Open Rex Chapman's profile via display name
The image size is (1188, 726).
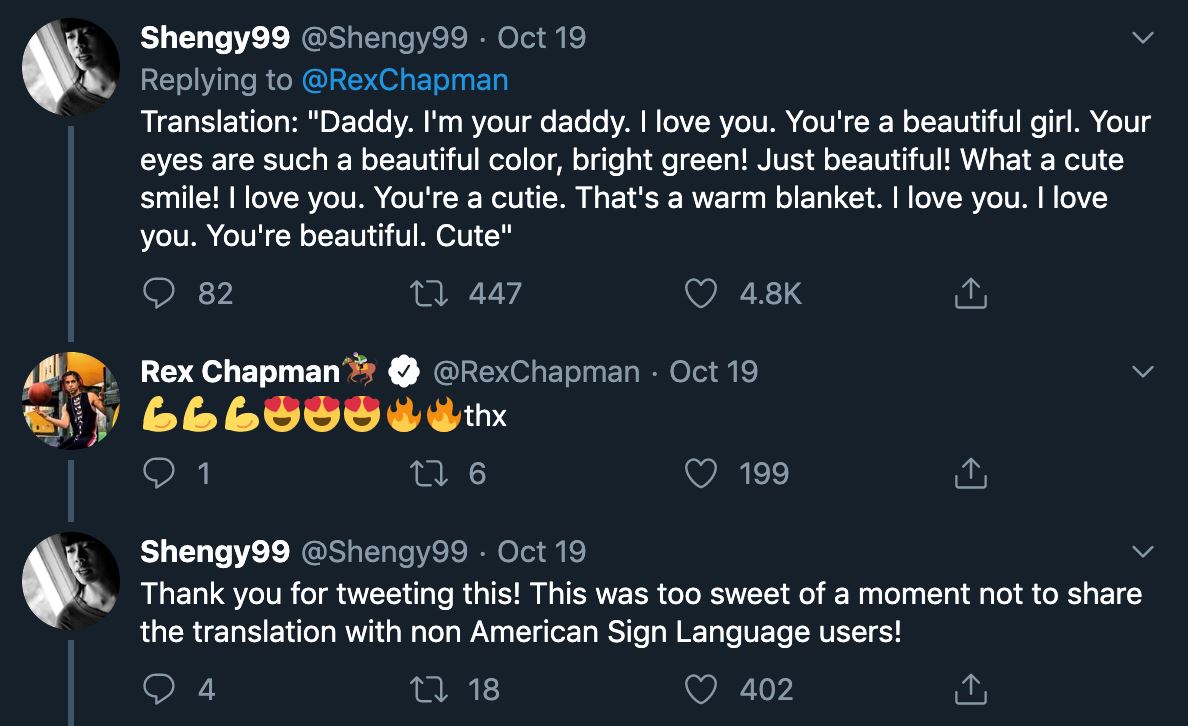point(240,372)
